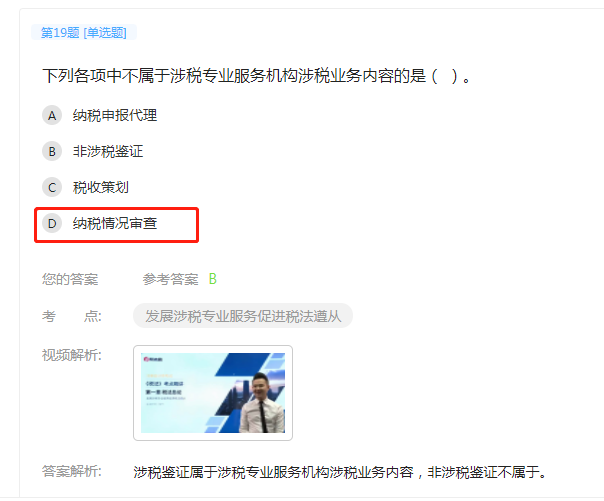Select option B radio circle
This screenshot has height=501, width=604.
tap(52, 151)
